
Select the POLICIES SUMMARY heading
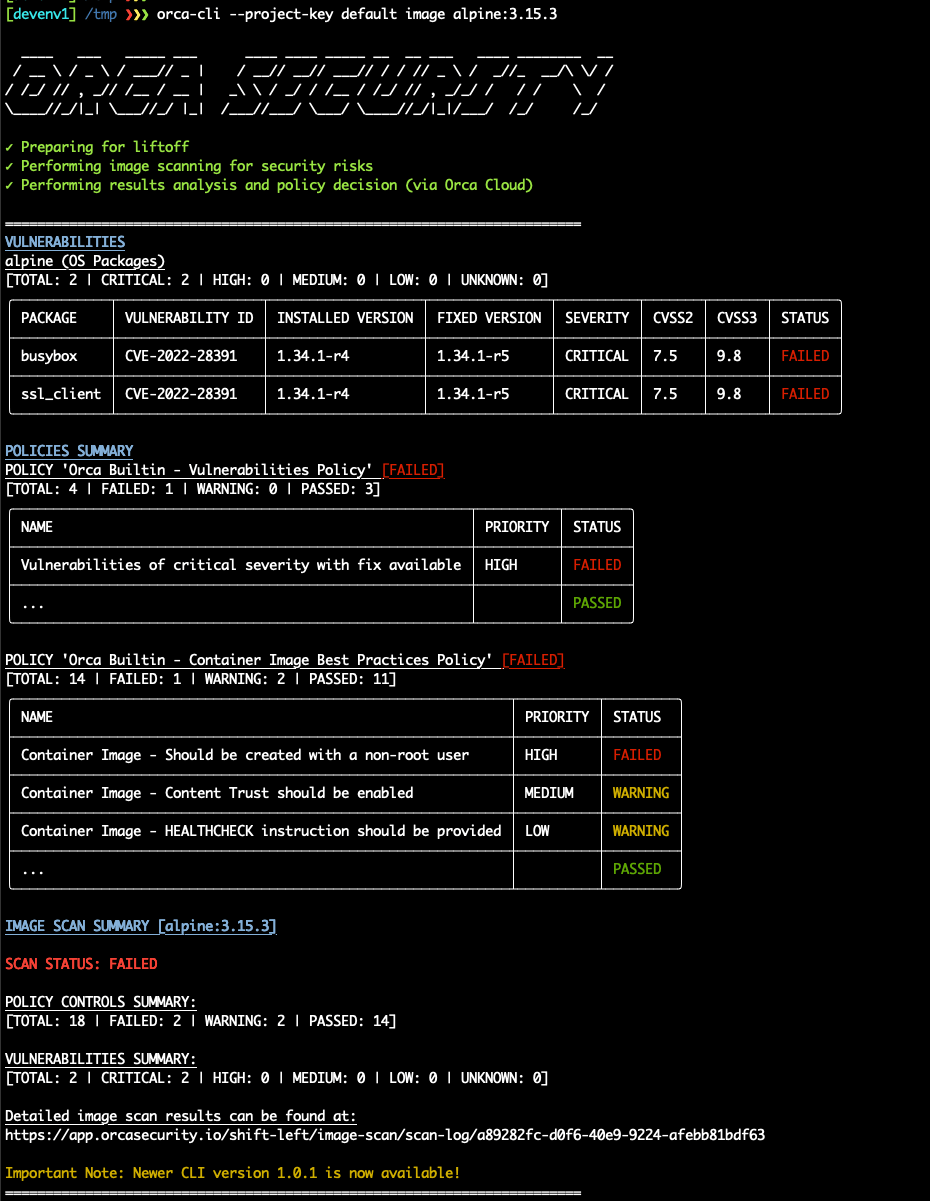point(69,451)
